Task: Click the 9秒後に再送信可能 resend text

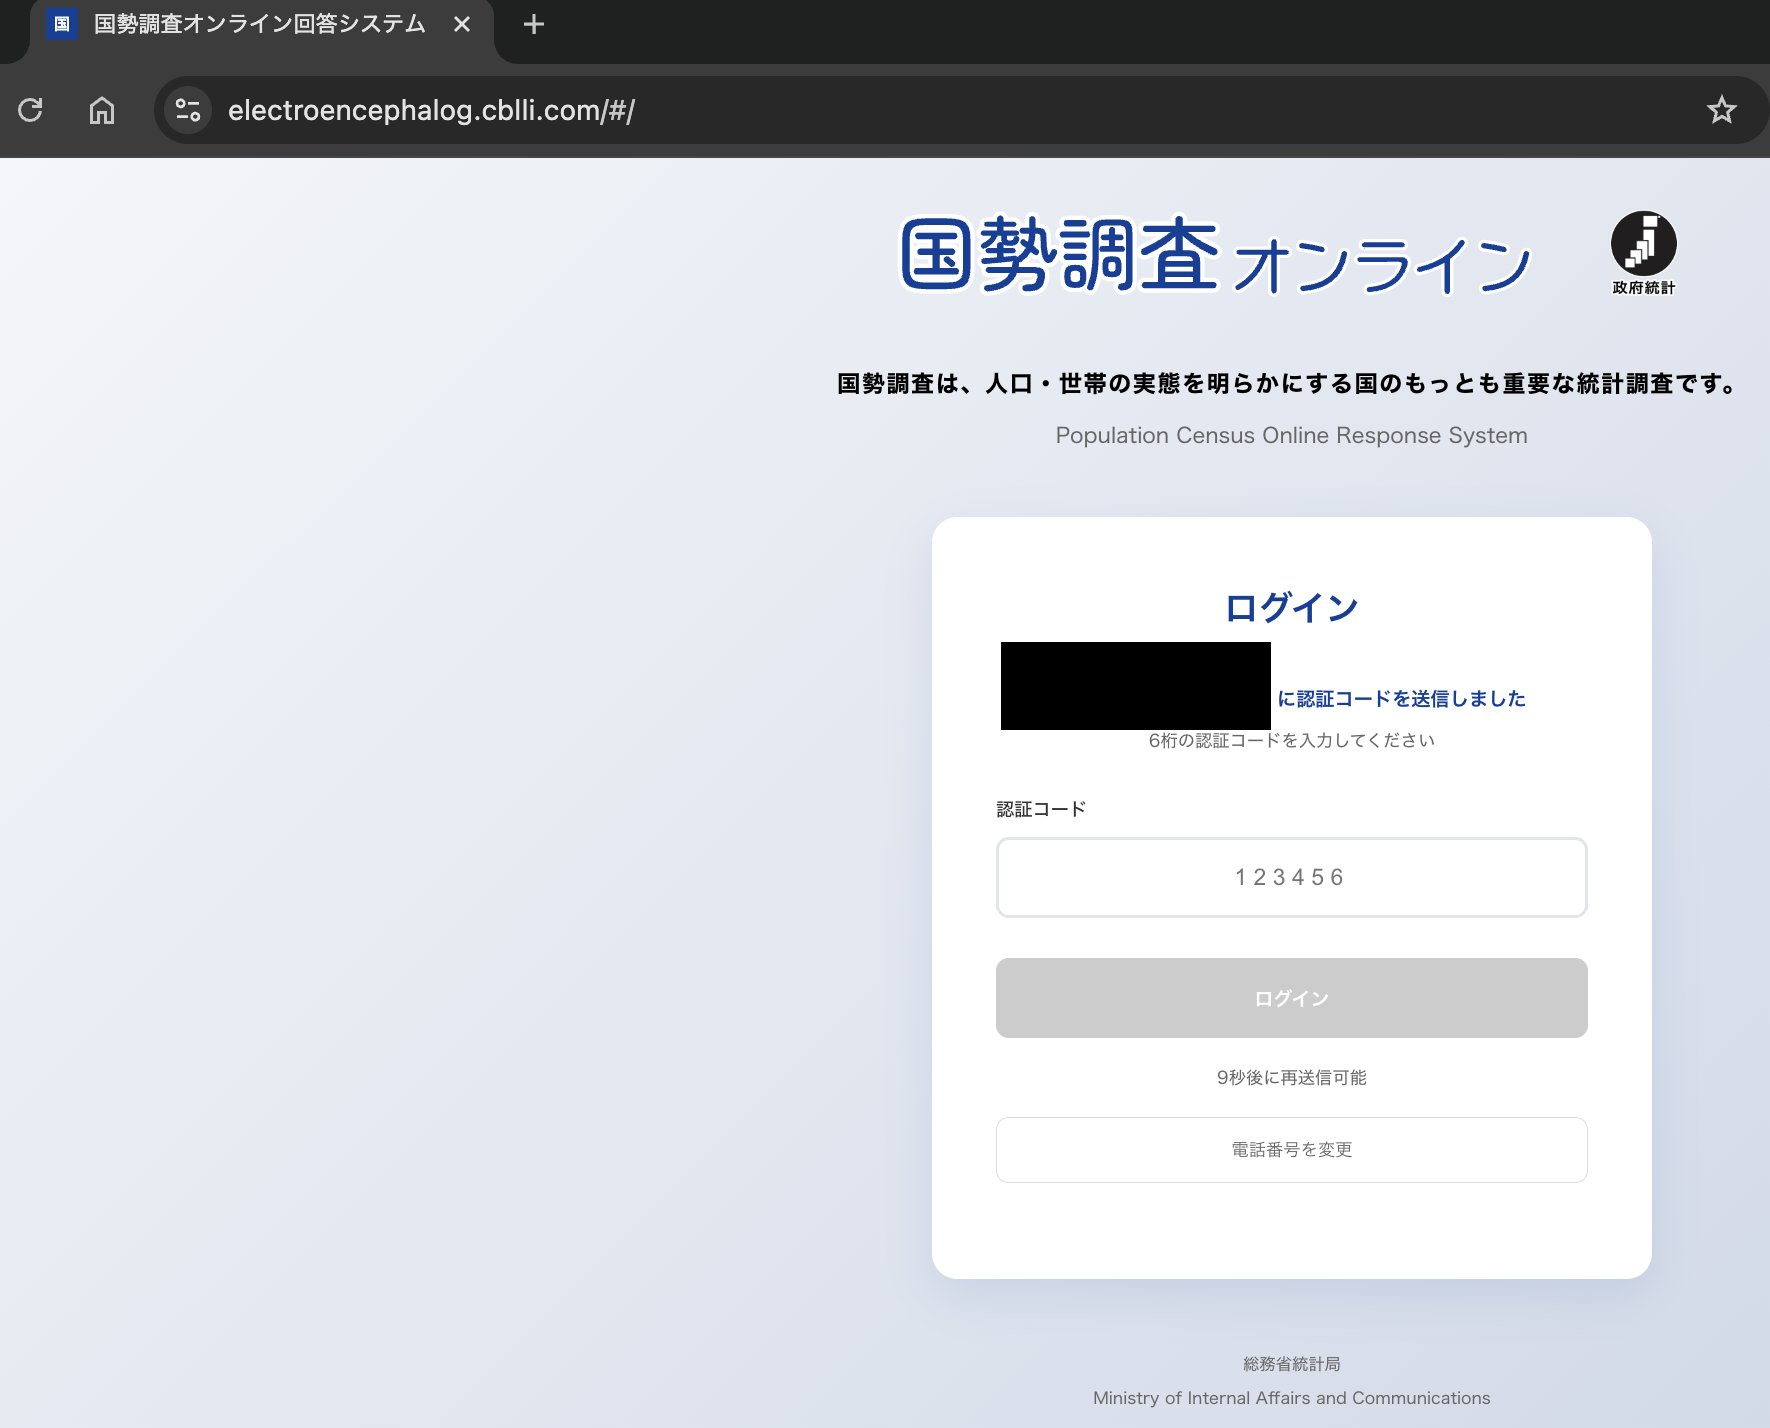Action: pos(1291,1077)
